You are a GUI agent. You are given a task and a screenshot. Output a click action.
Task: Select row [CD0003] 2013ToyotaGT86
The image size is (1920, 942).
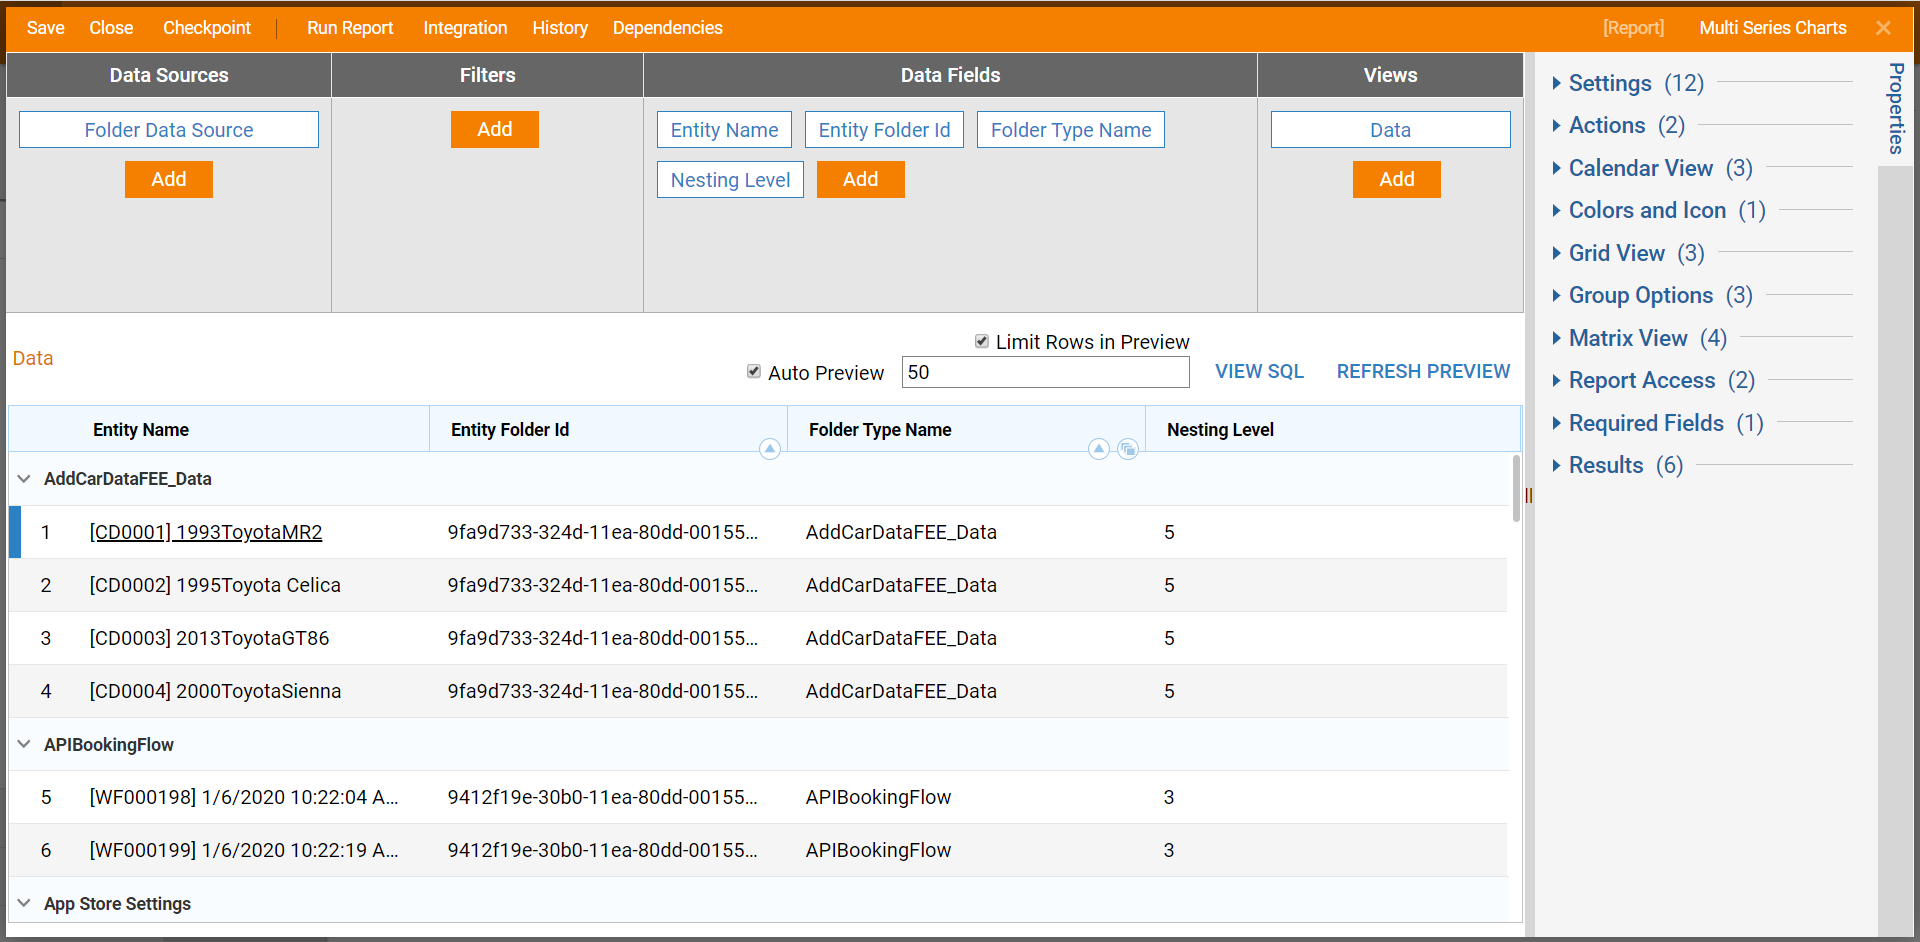pyautogui.click(x=758, y=638)
